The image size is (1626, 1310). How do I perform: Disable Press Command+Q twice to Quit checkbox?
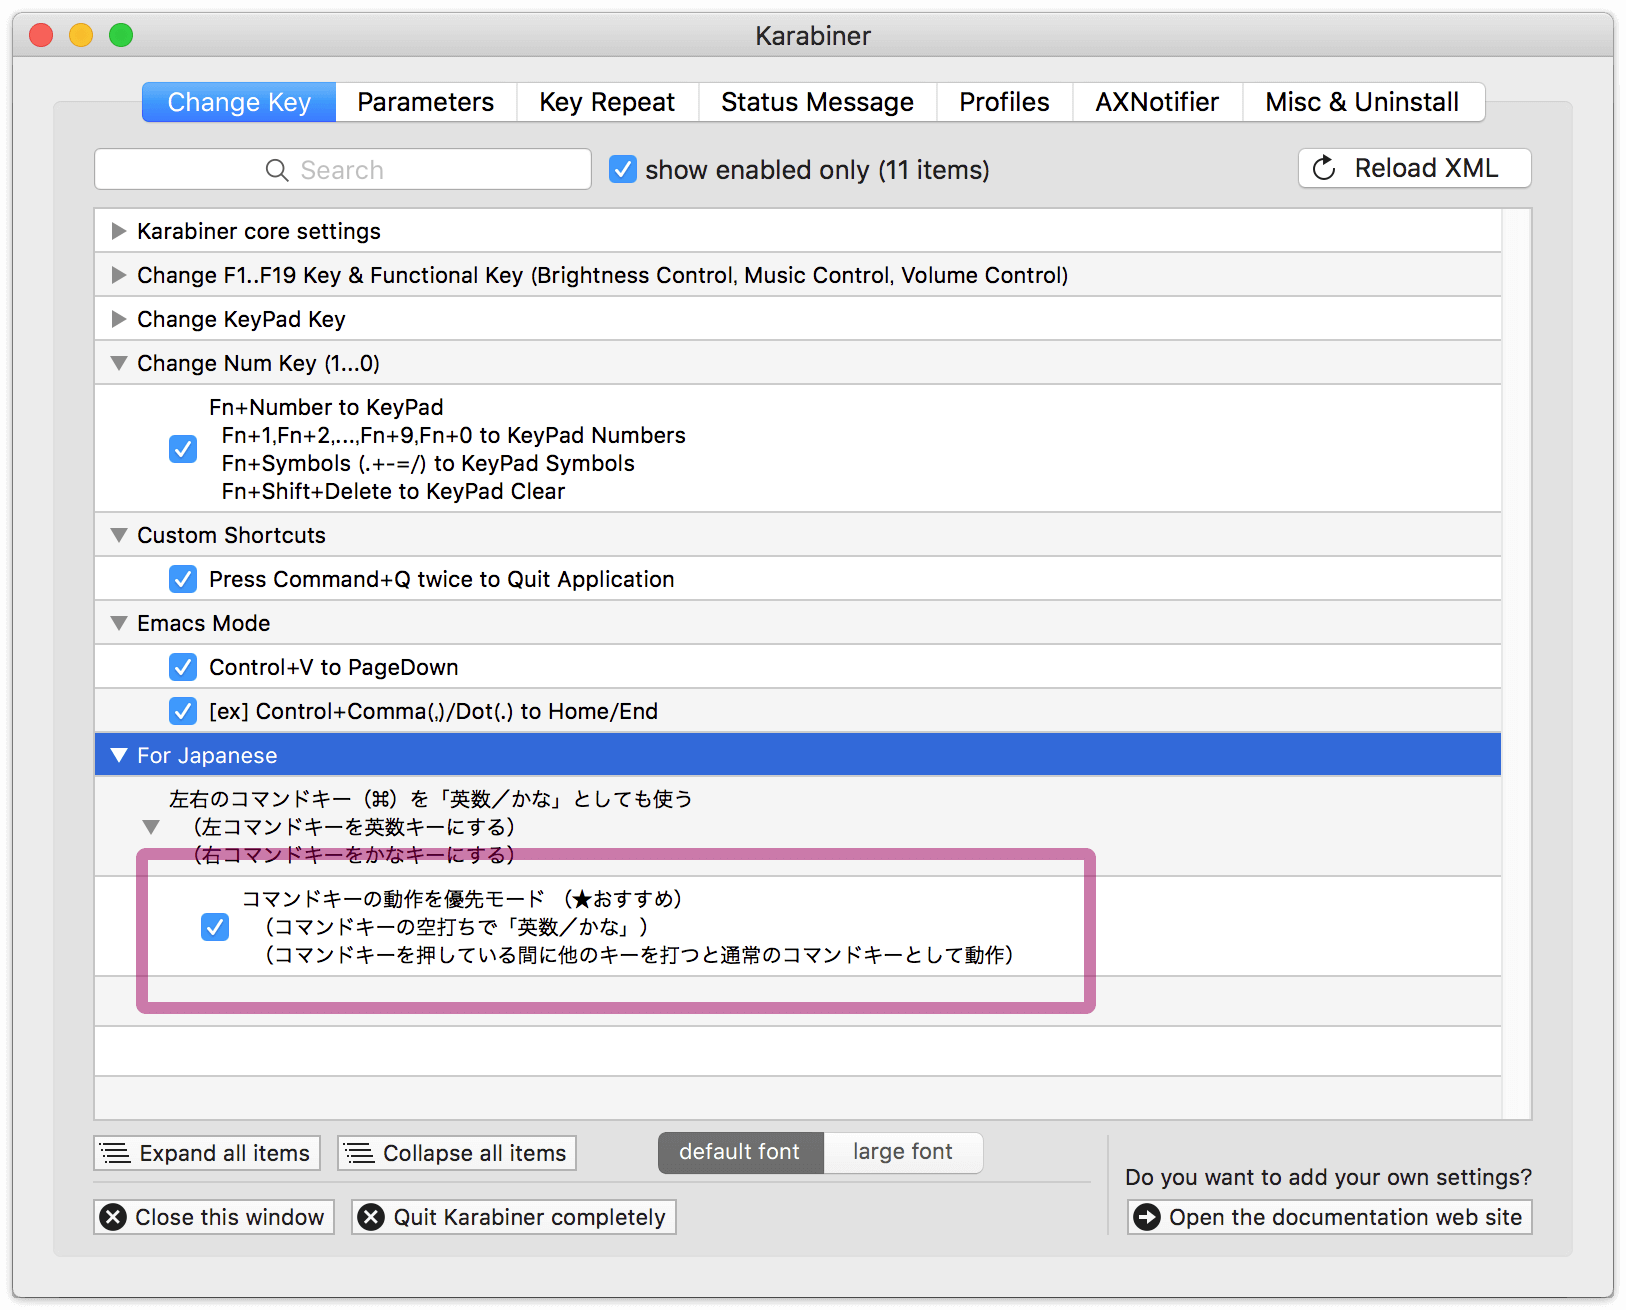(183, 579)
